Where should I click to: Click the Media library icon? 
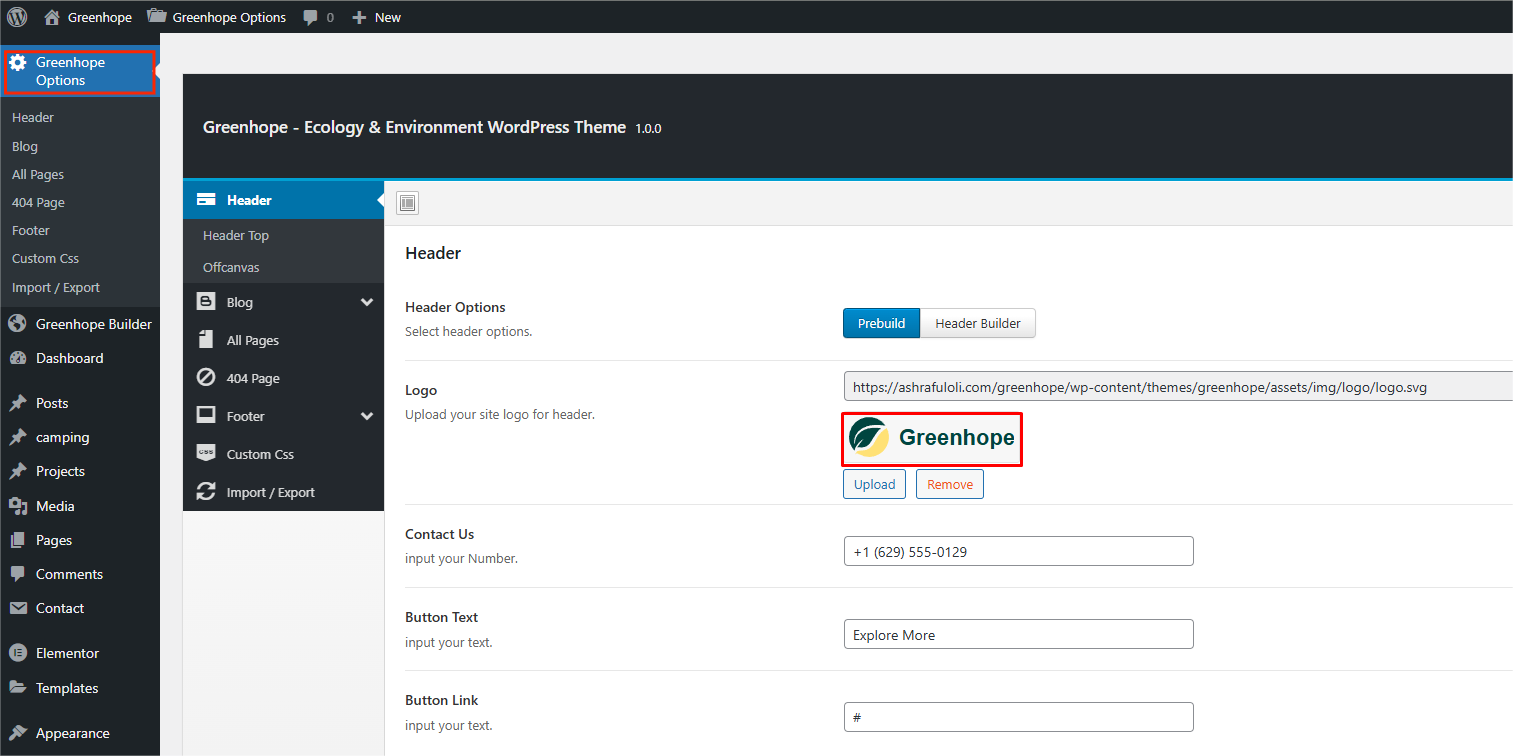click(18, 506)
